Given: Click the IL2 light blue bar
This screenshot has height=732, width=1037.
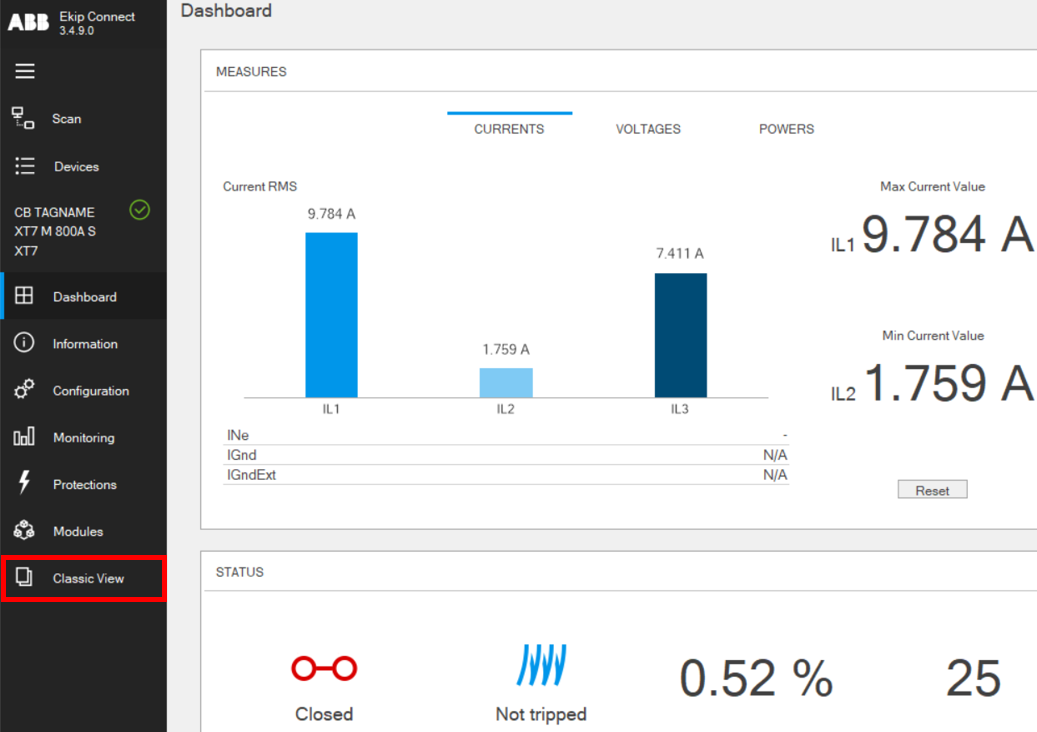Looking at the screenshot, I should pyautogui.click(x=506, y=383).
